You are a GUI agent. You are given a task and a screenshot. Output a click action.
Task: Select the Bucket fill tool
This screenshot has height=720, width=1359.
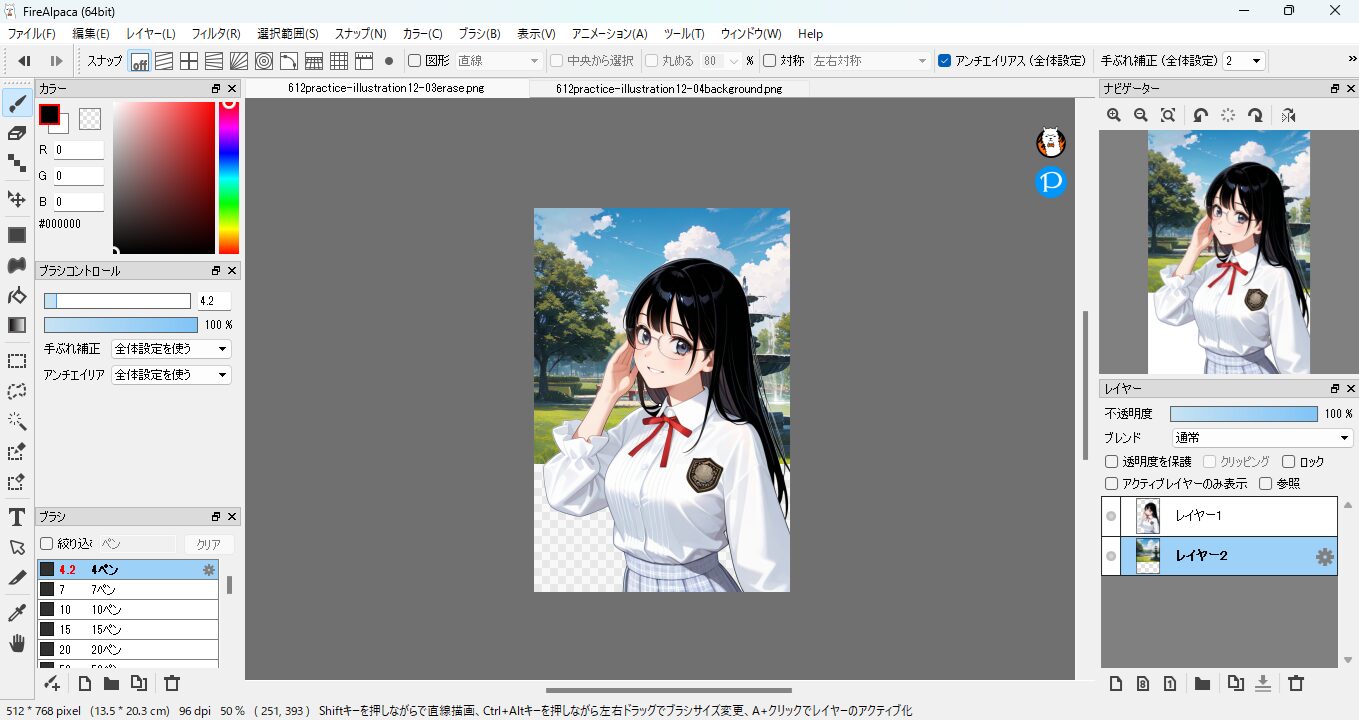(x=17, y=296)
